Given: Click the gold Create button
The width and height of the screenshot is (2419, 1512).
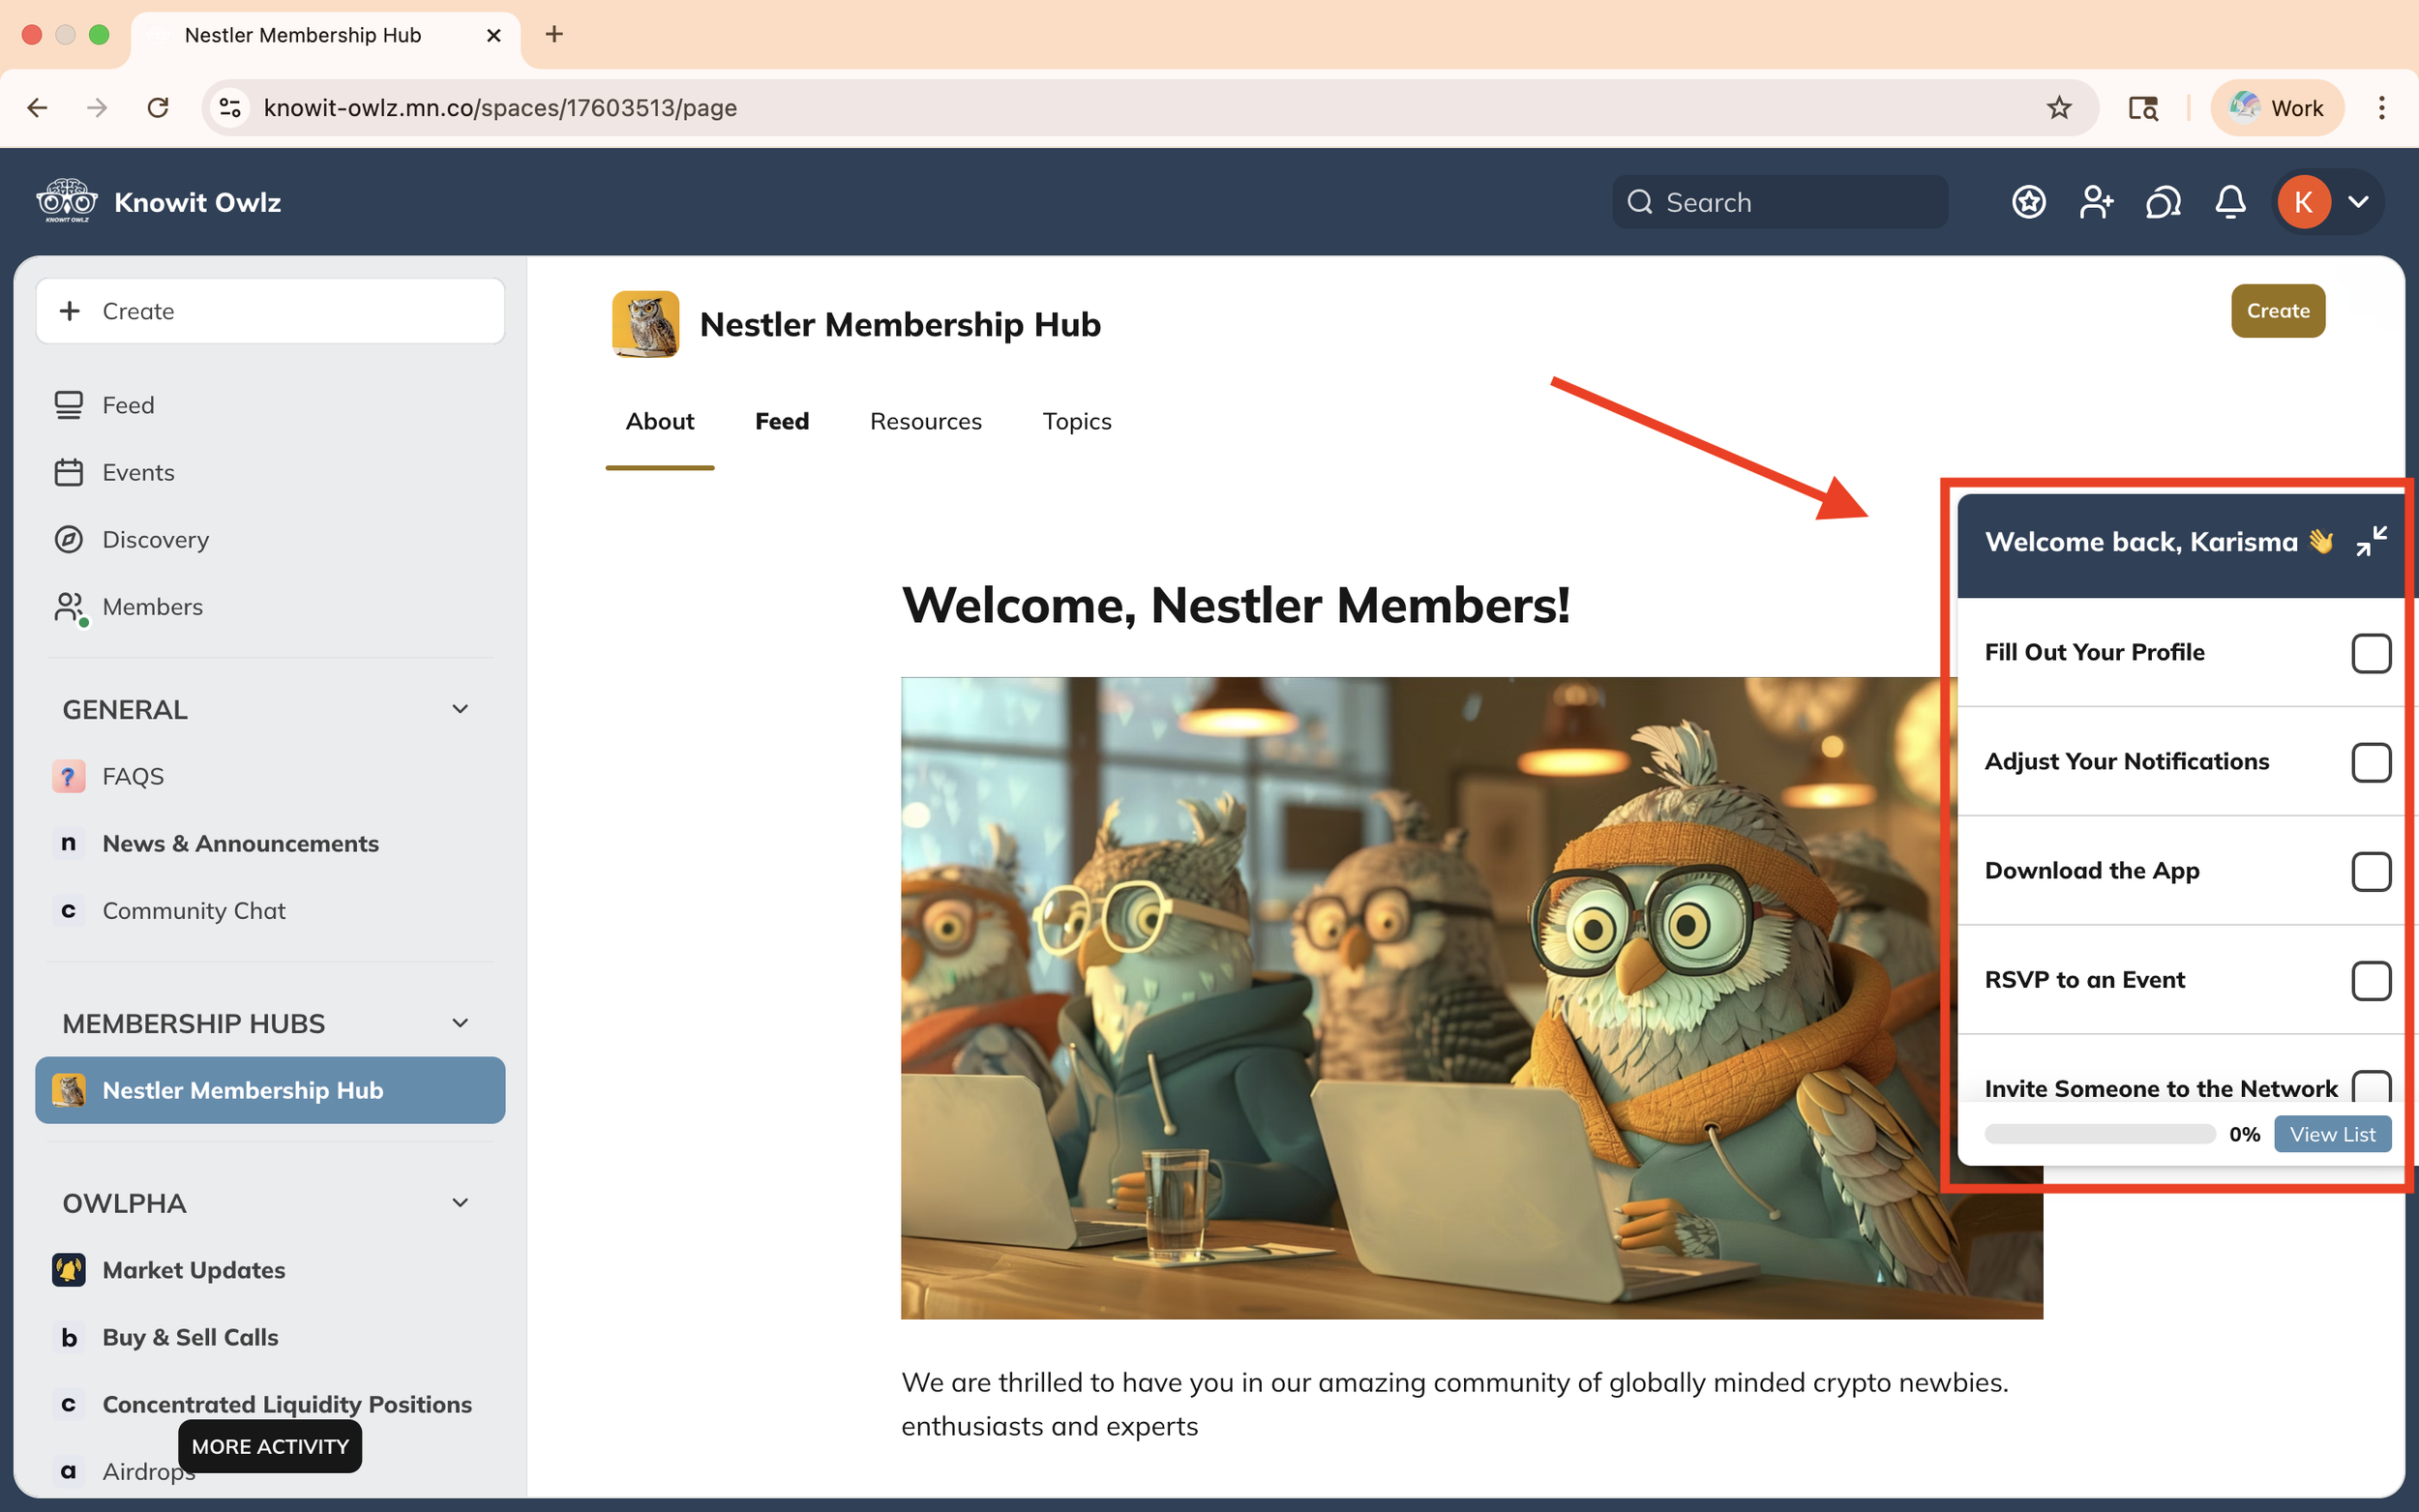Looking at the screenshot, I should pyautogui.click(x=2277, y=311).
